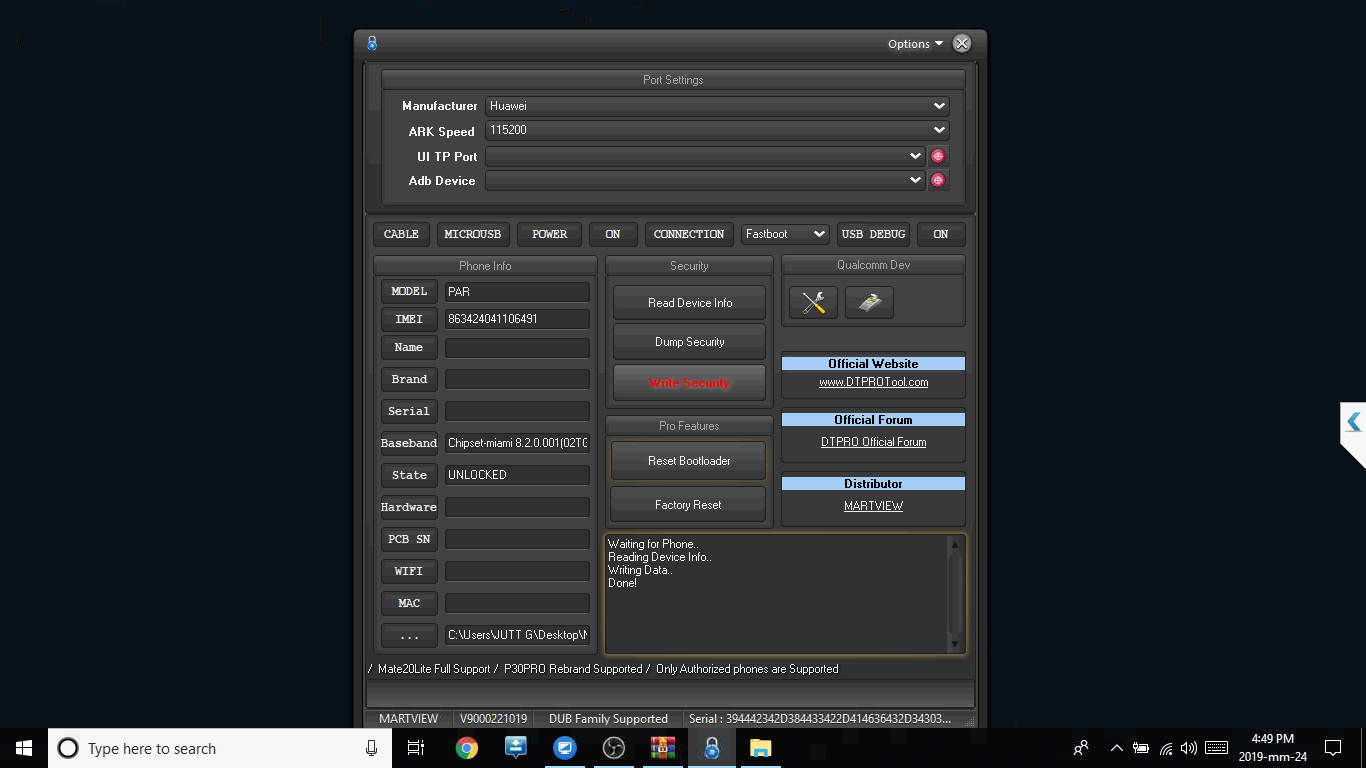Click the volume speaker icon
Image resolution: width=1366 pixels, height=768 pixels.
click(1189, 748)
